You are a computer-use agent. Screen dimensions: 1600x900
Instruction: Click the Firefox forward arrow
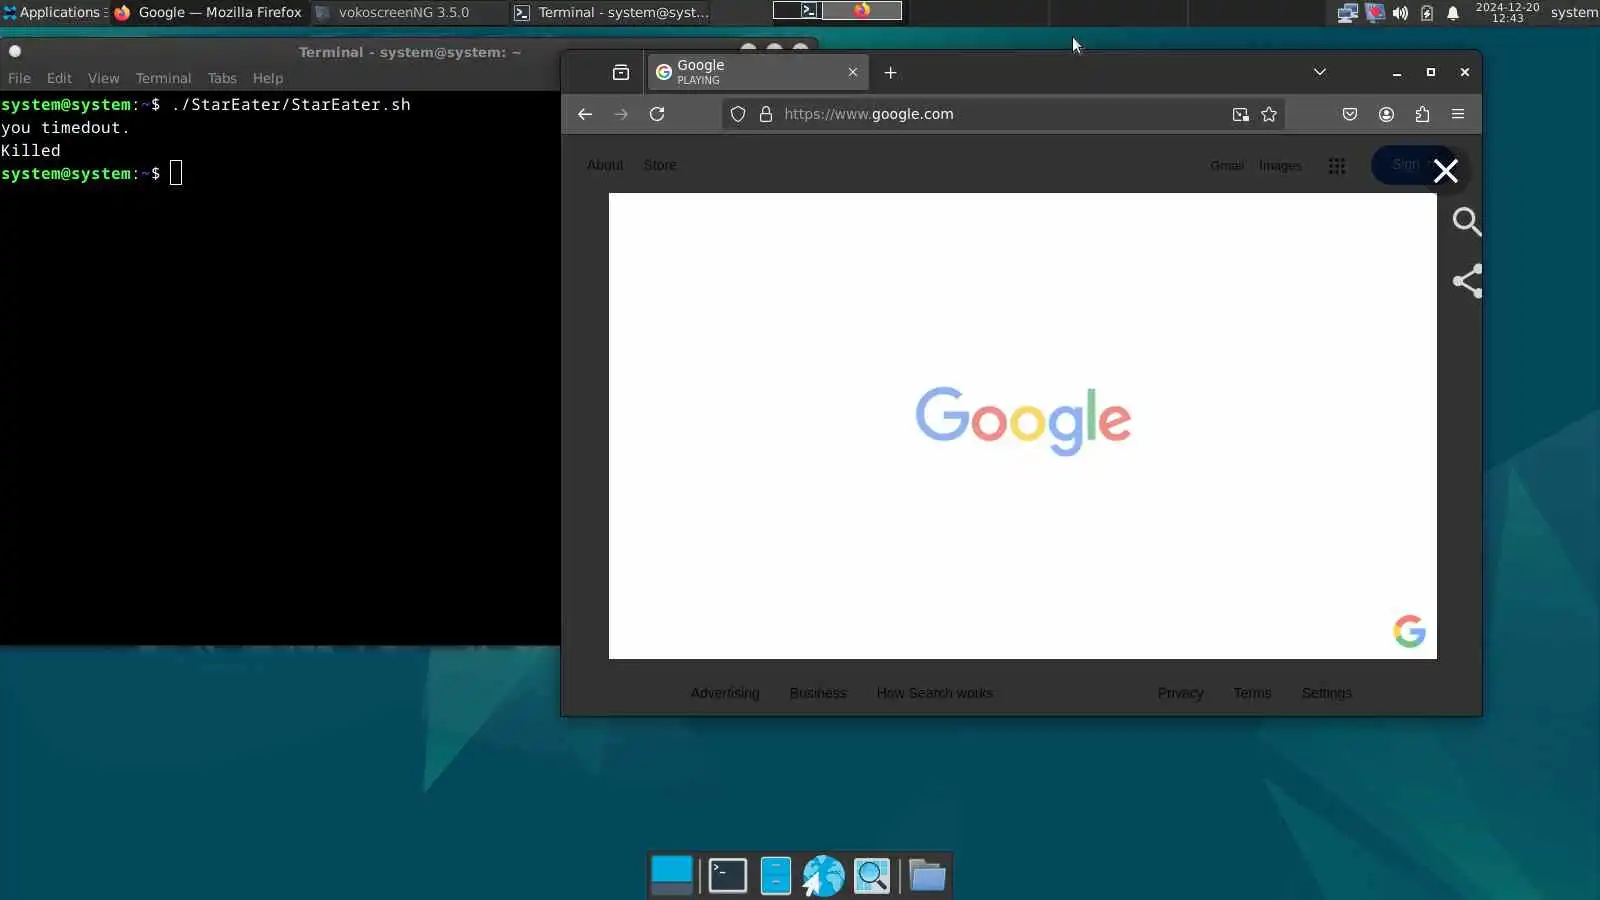(621, 114)
